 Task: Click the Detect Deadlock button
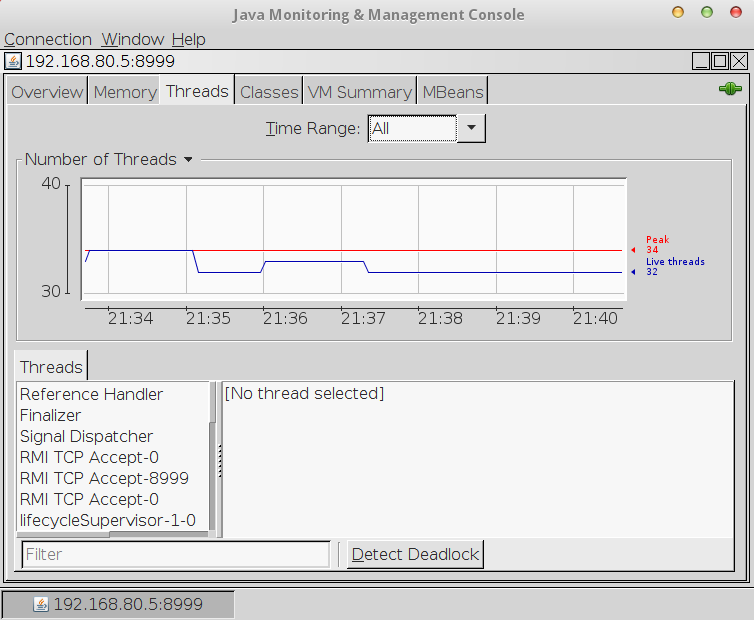tap(415, 555)
